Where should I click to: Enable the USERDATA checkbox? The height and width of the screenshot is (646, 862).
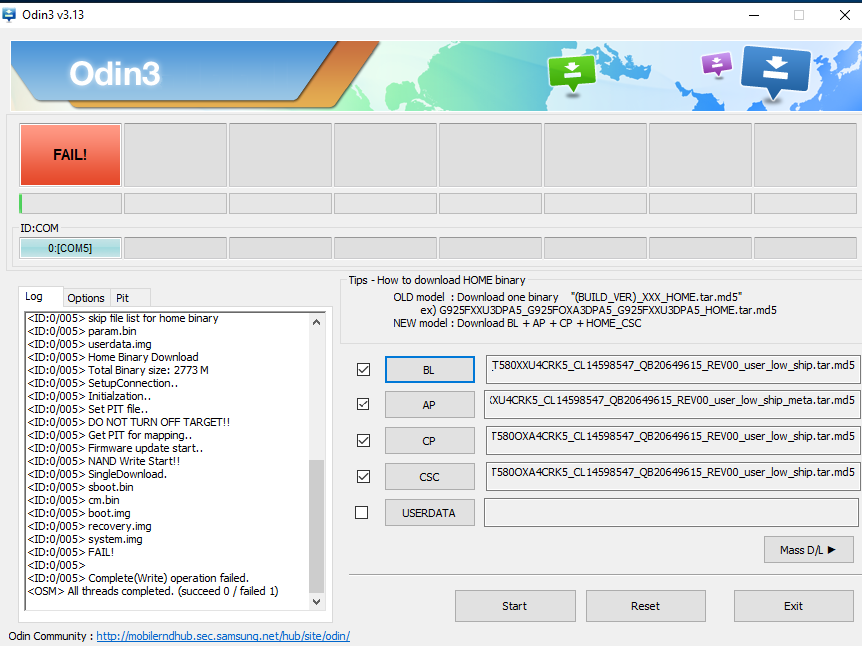(x=362, y=512)
